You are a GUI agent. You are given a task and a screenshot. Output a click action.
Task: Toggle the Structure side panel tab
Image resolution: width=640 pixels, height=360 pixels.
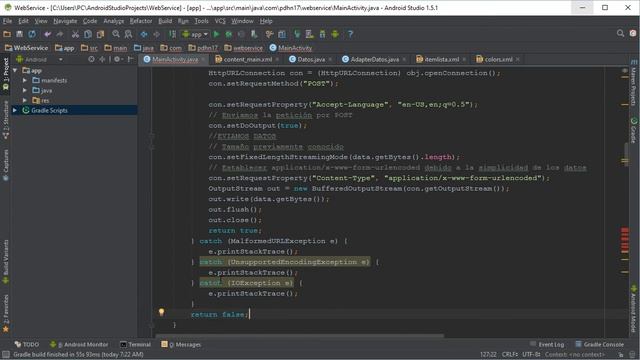(6, 120)
